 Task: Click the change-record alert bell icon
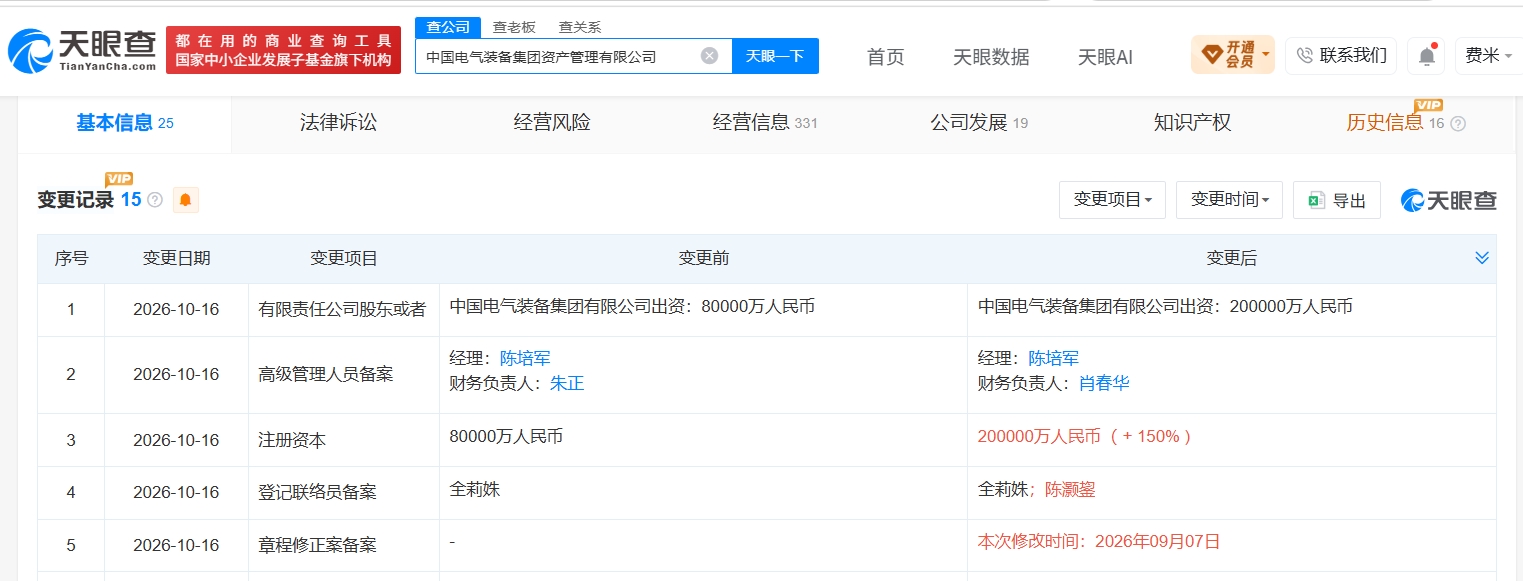point(185,200)
